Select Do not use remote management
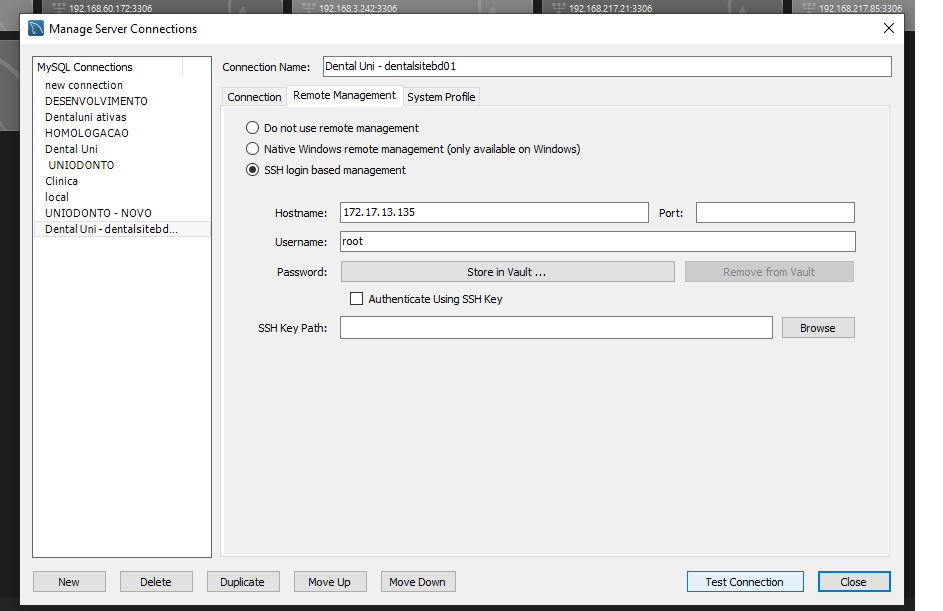 pos(253,128)
